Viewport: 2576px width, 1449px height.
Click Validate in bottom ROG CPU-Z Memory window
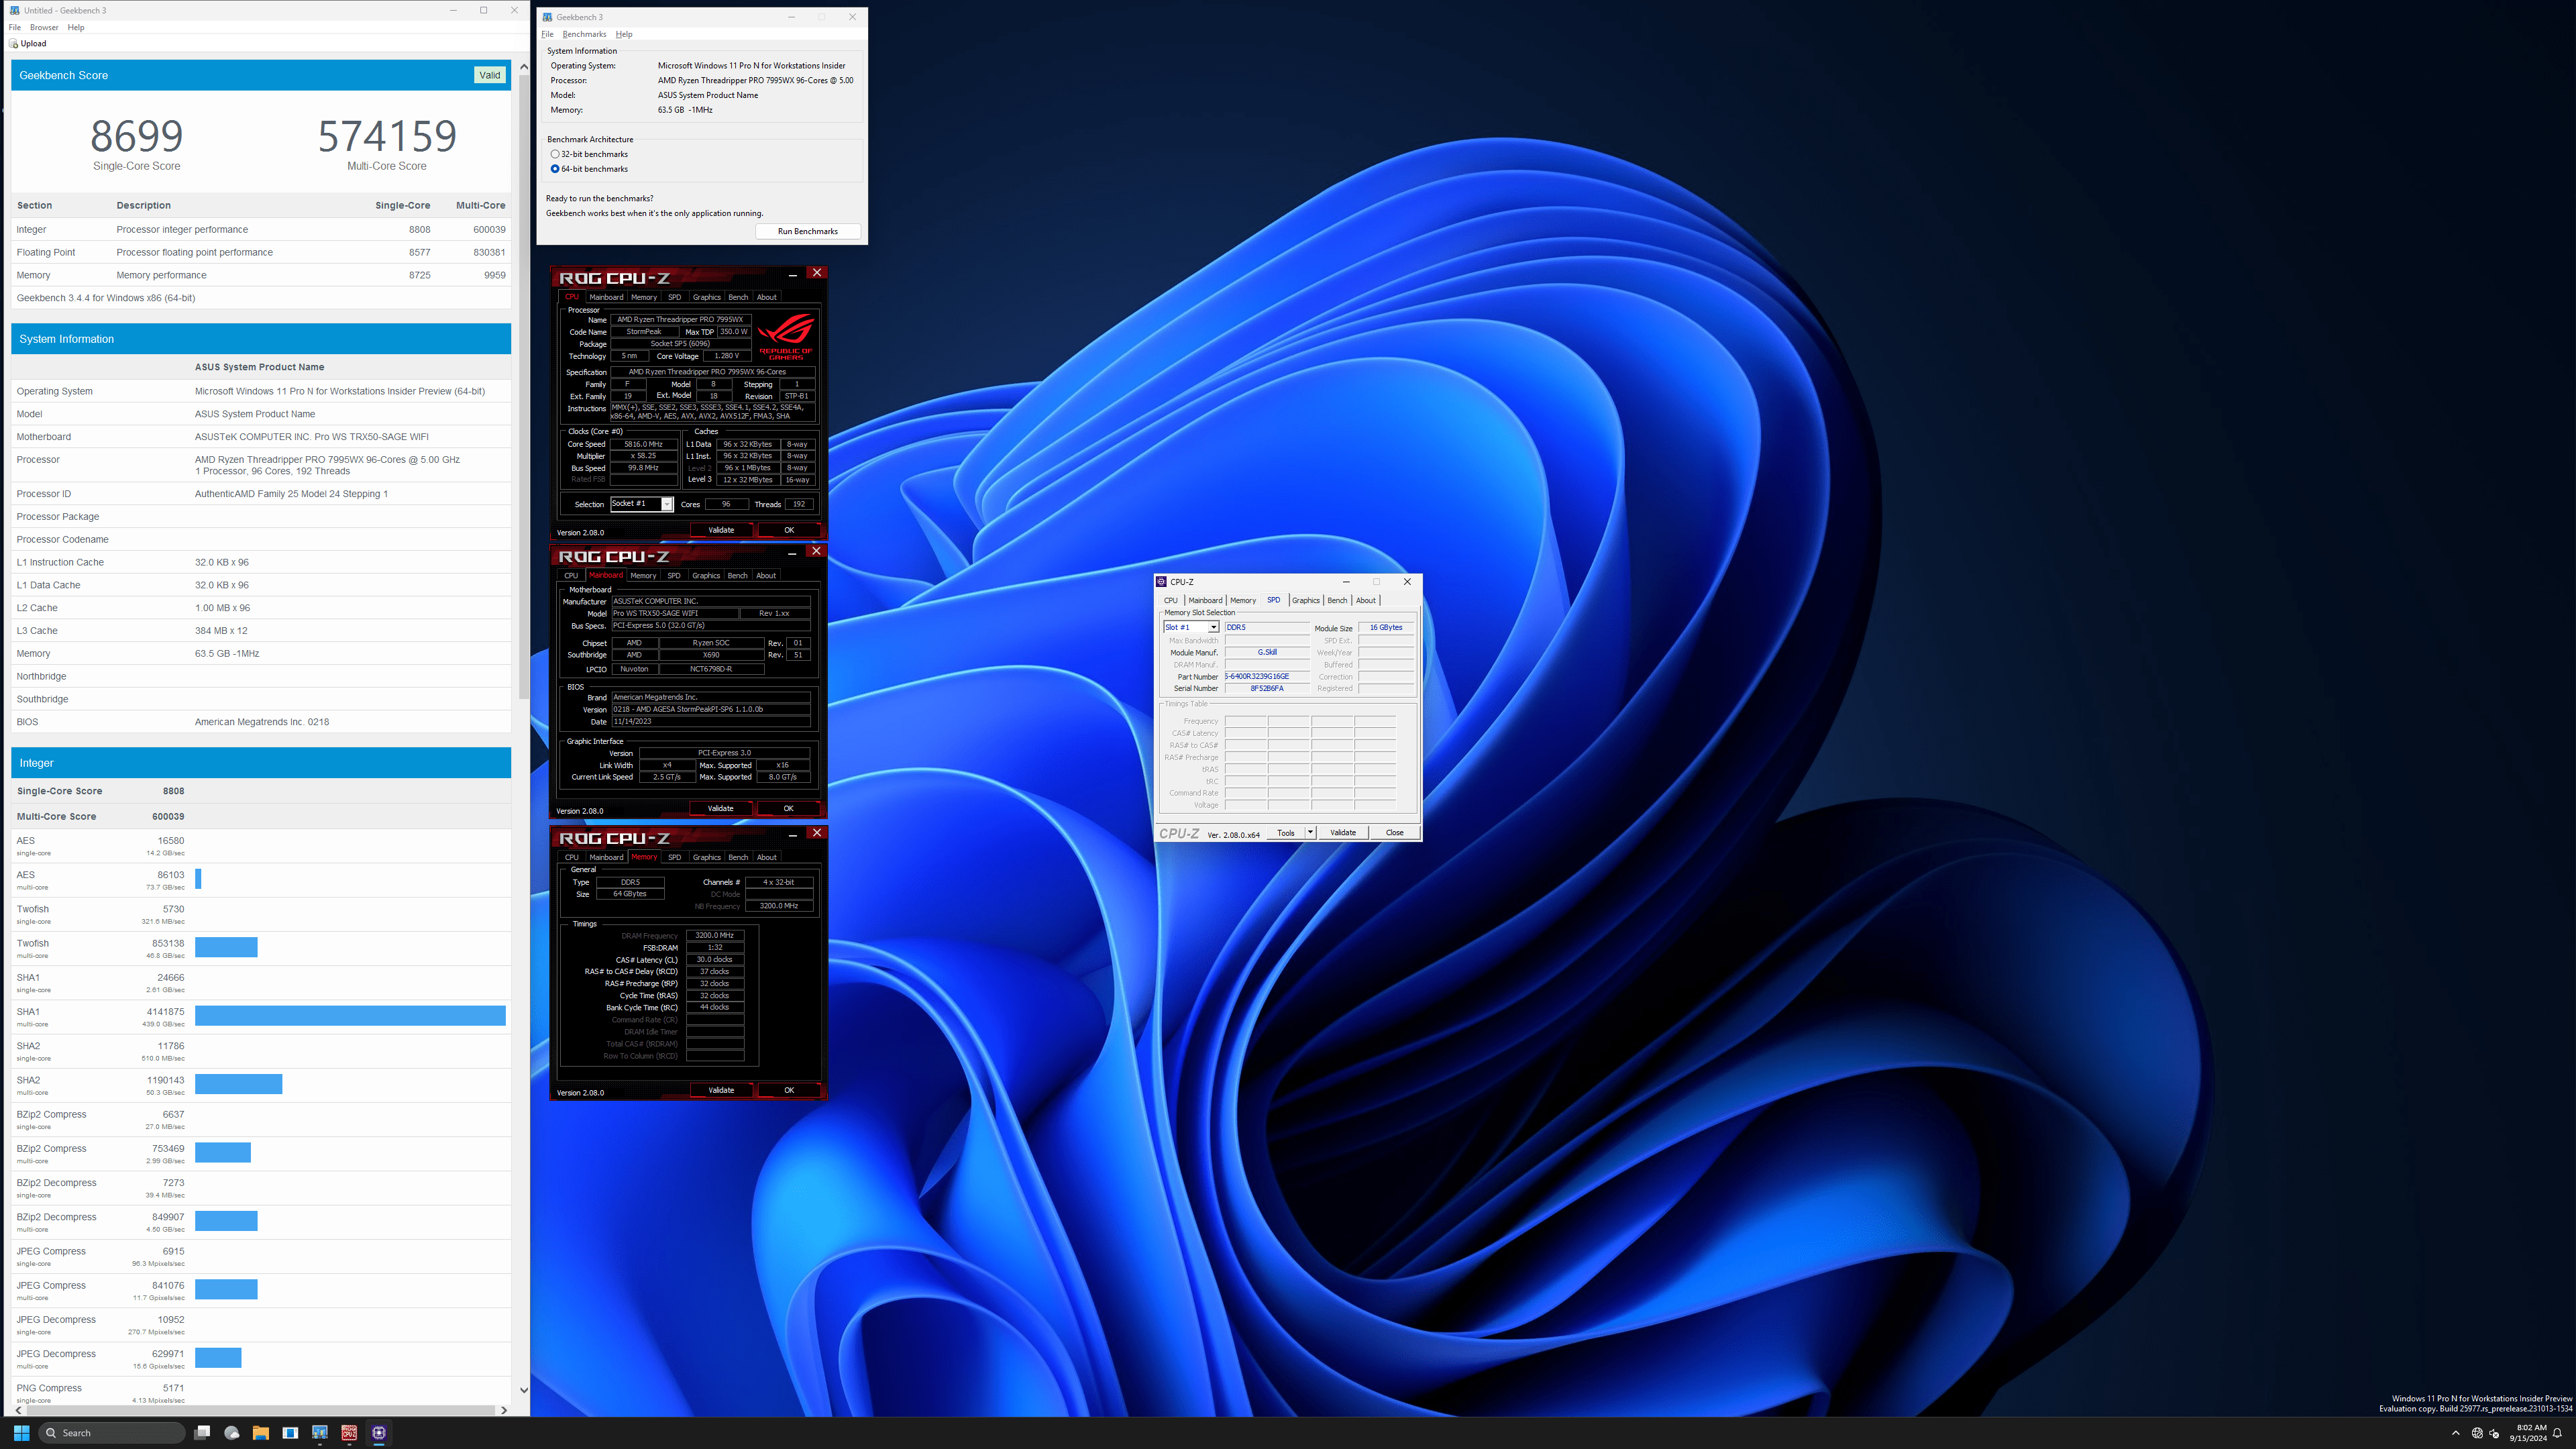tap(721, 1090)
